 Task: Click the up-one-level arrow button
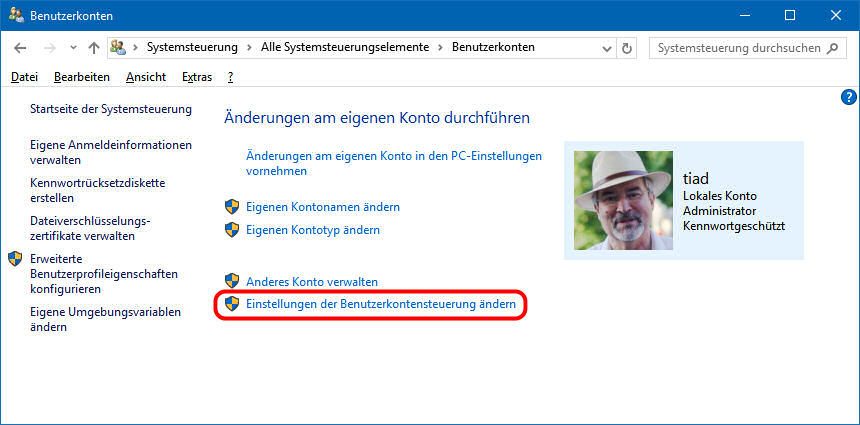coord(94,48)
